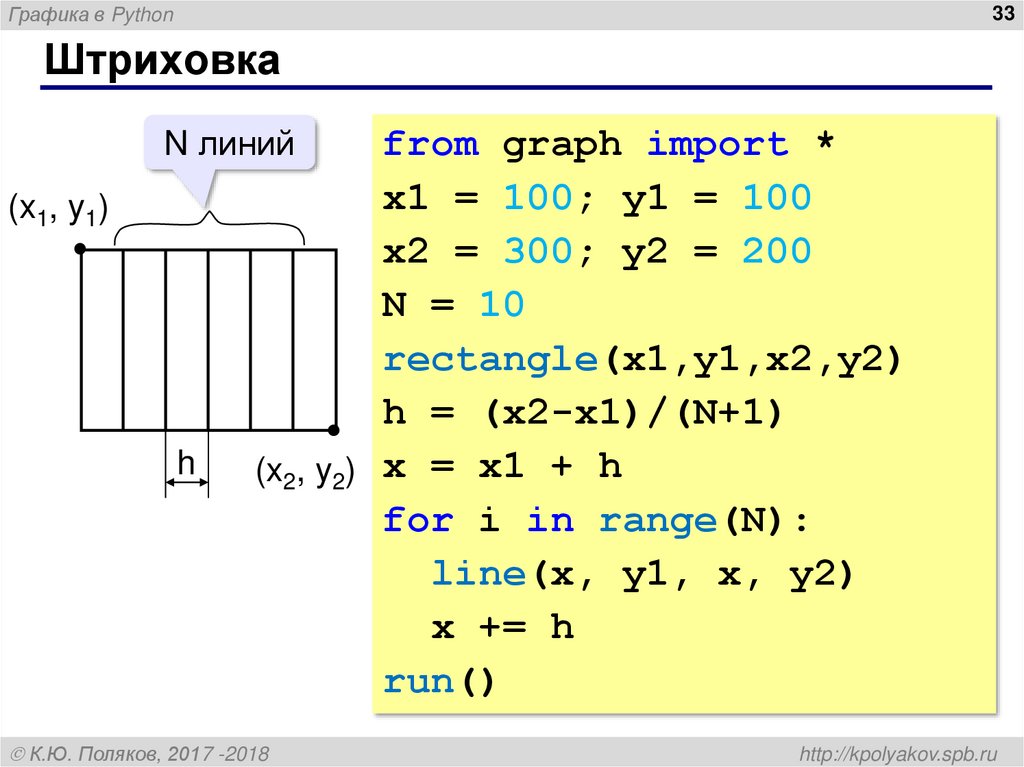
Task: Click the kpolyakov.spb.ru link in footer
Action: click(899, 754)
